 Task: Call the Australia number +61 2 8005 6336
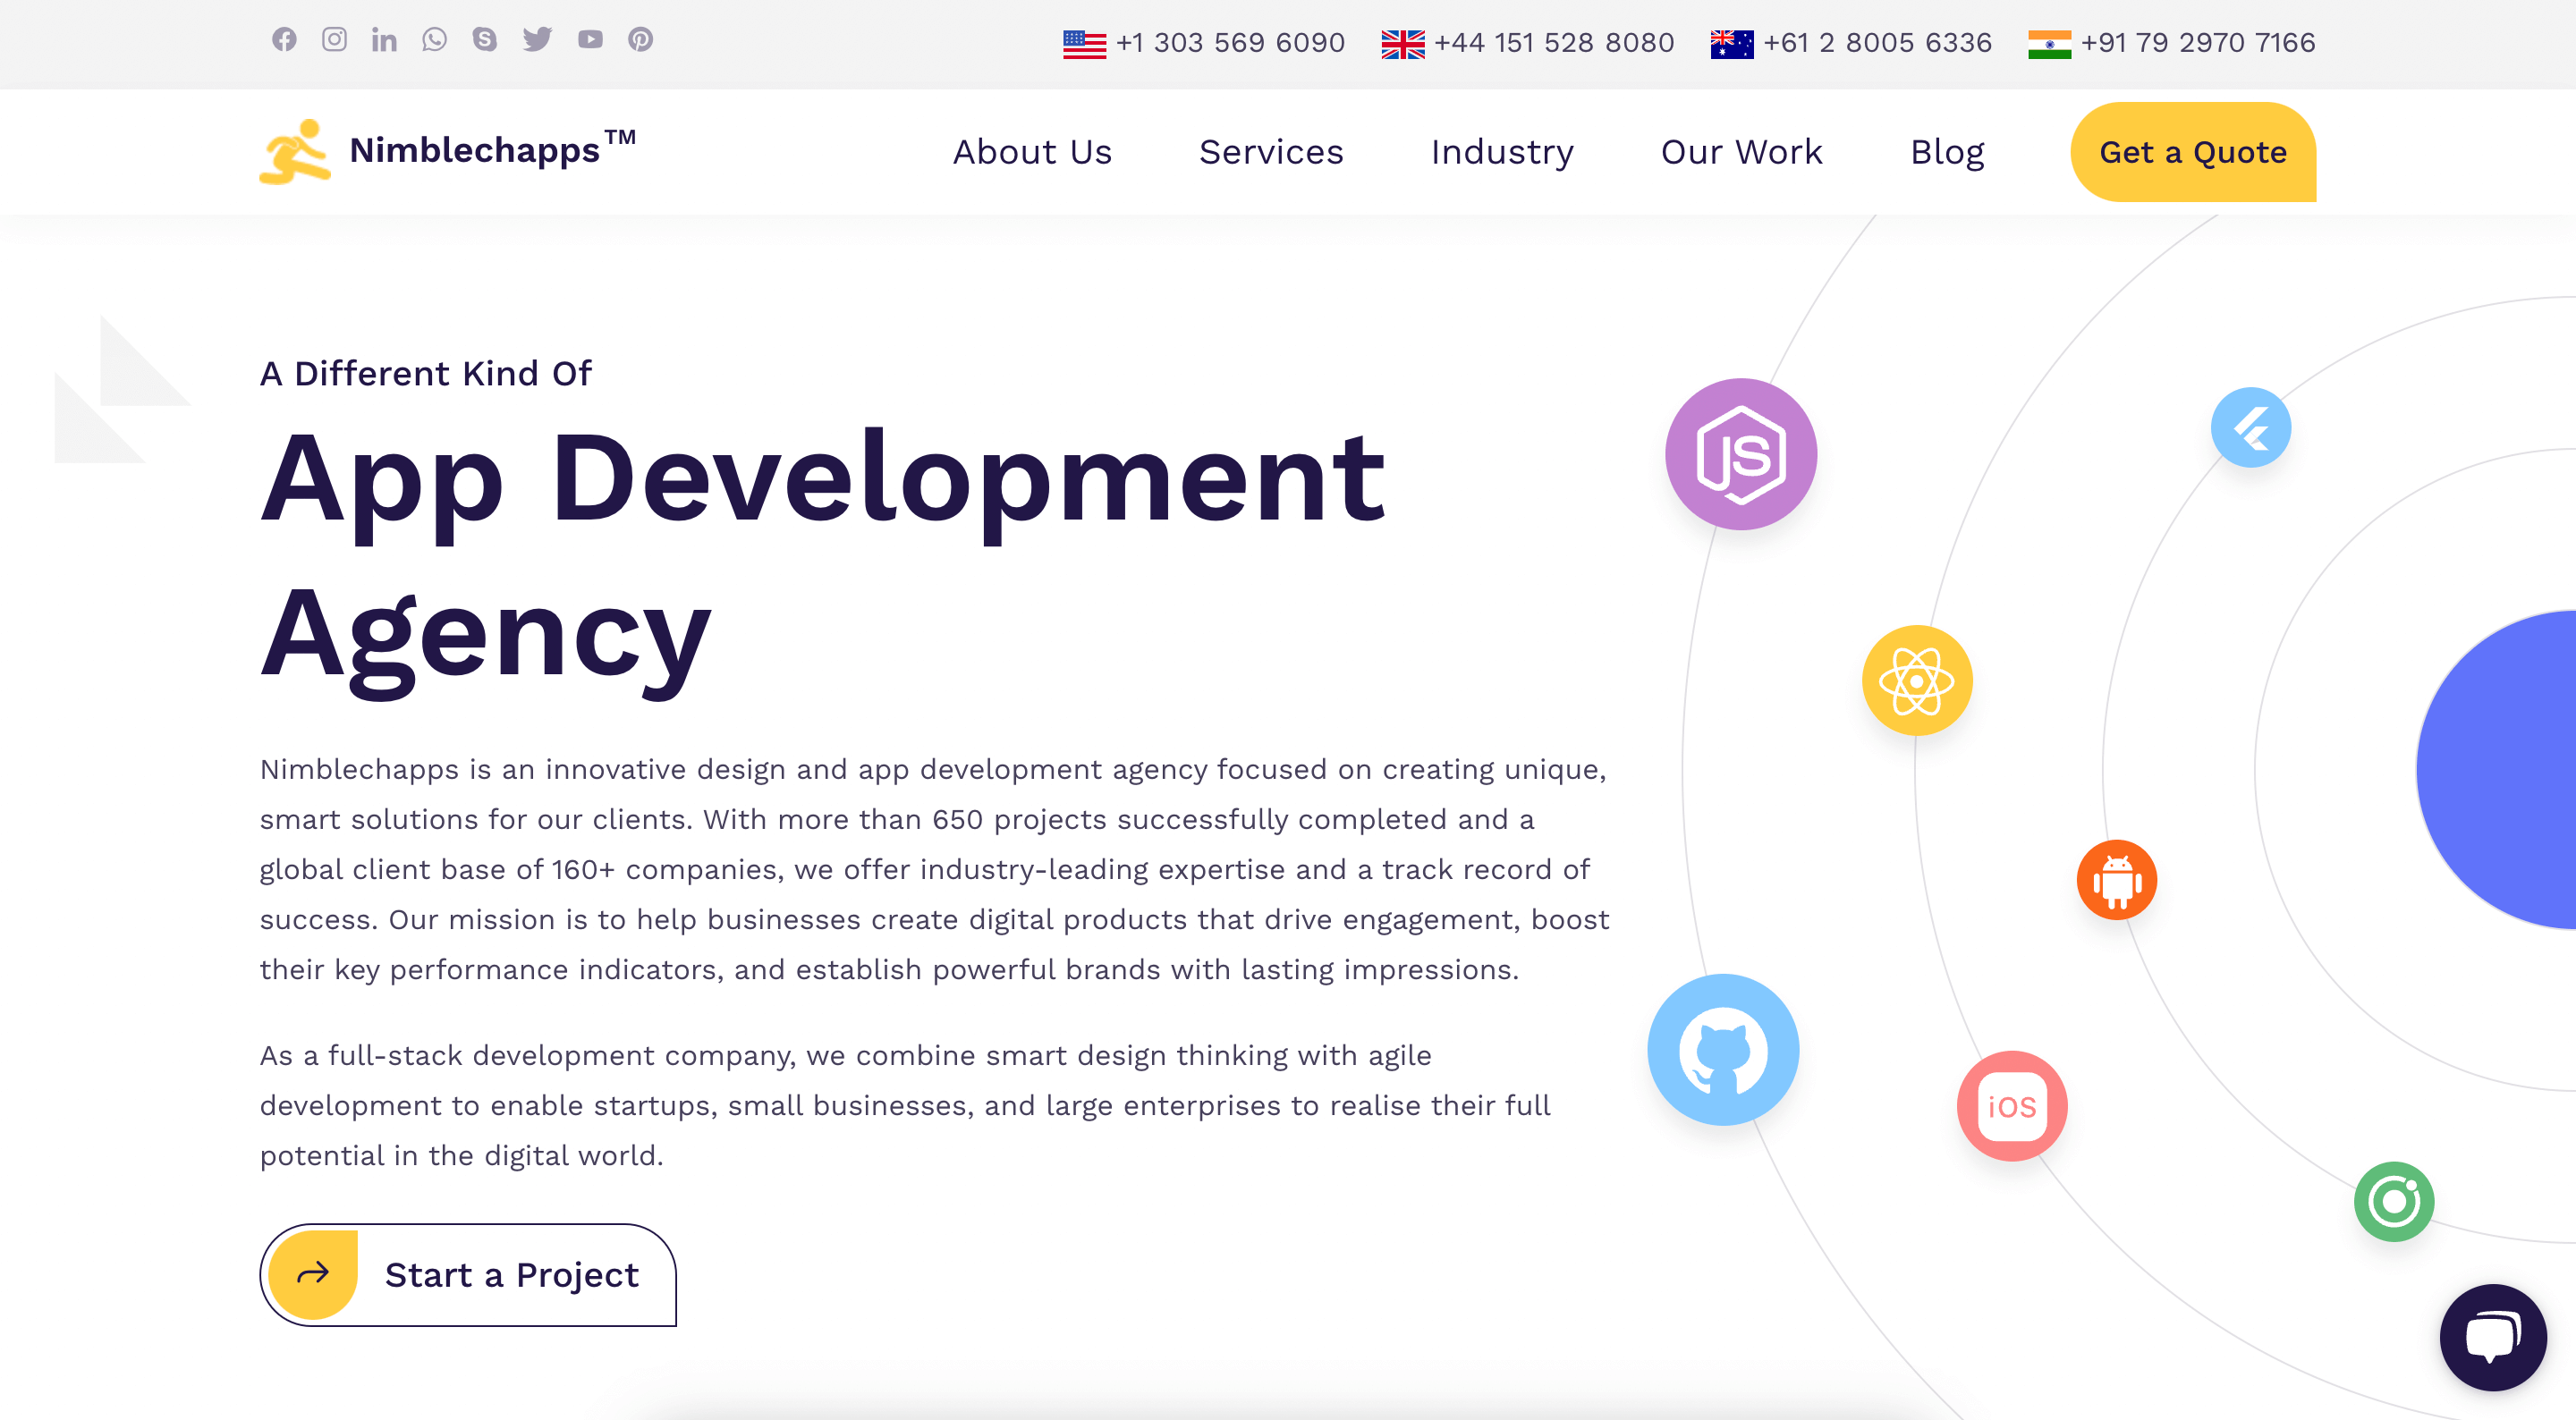1877,43
